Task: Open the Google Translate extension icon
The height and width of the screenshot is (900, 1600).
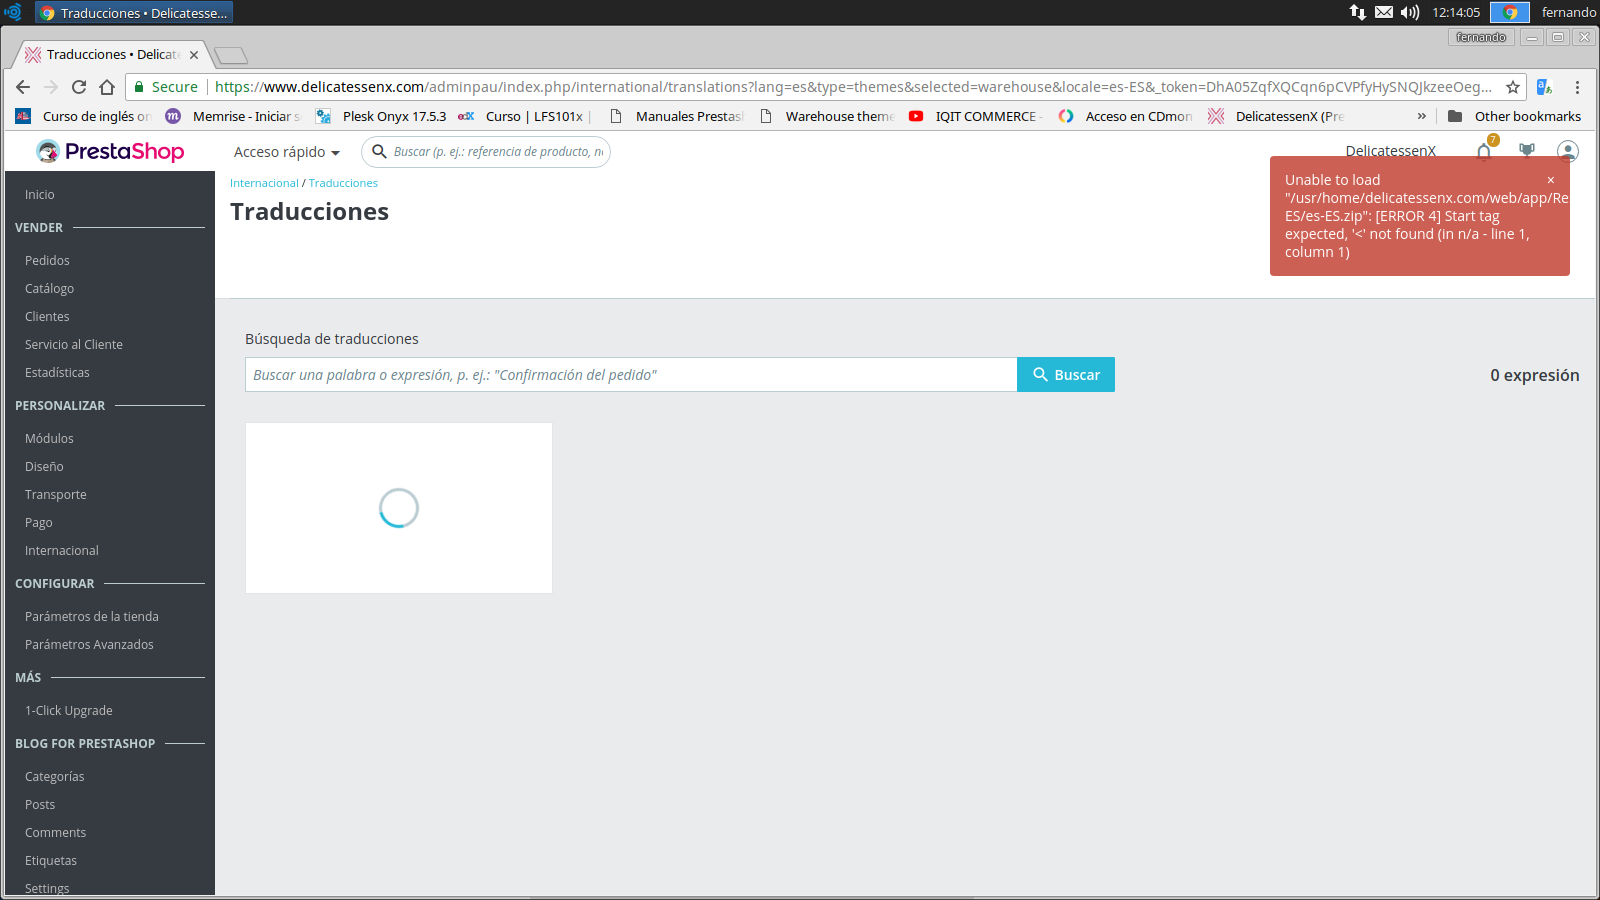Action: click(x=1544, y=87)
